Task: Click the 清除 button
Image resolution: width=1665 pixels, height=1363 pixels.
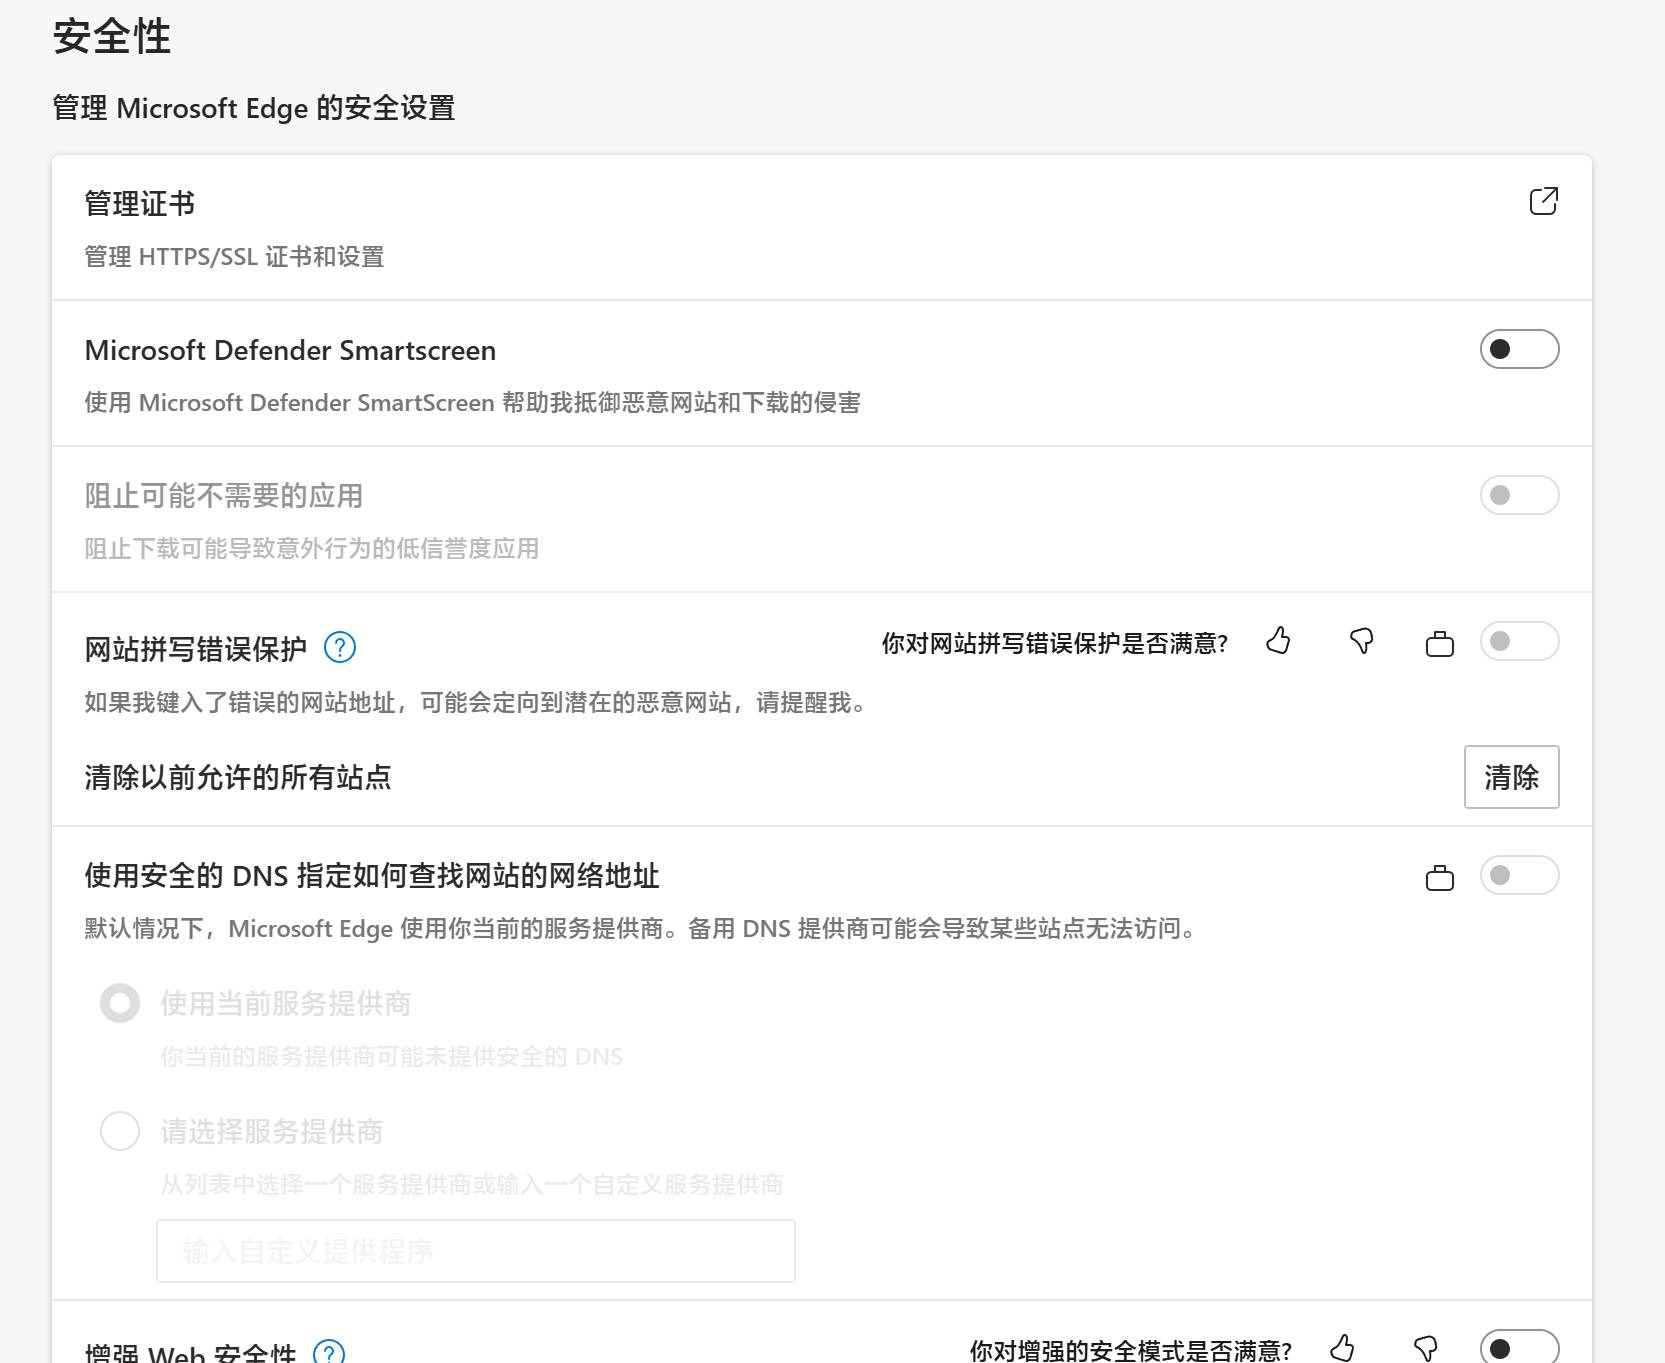Action: point(1511,777)
